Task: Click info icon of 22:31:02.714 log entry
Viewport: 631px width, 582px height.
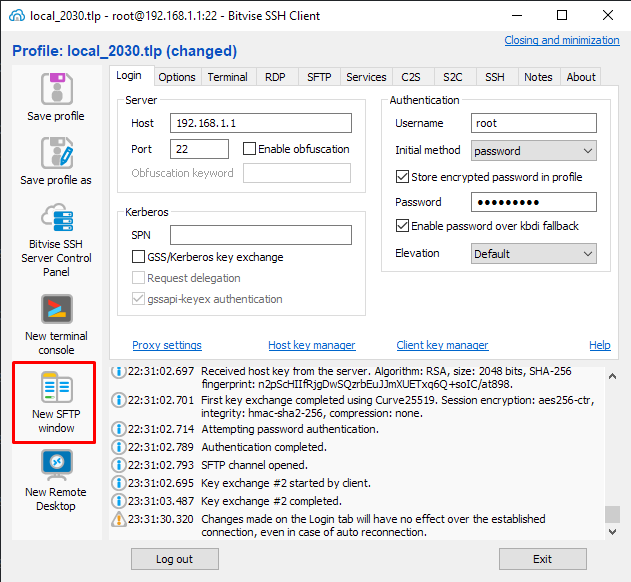Action: point(118,429)
